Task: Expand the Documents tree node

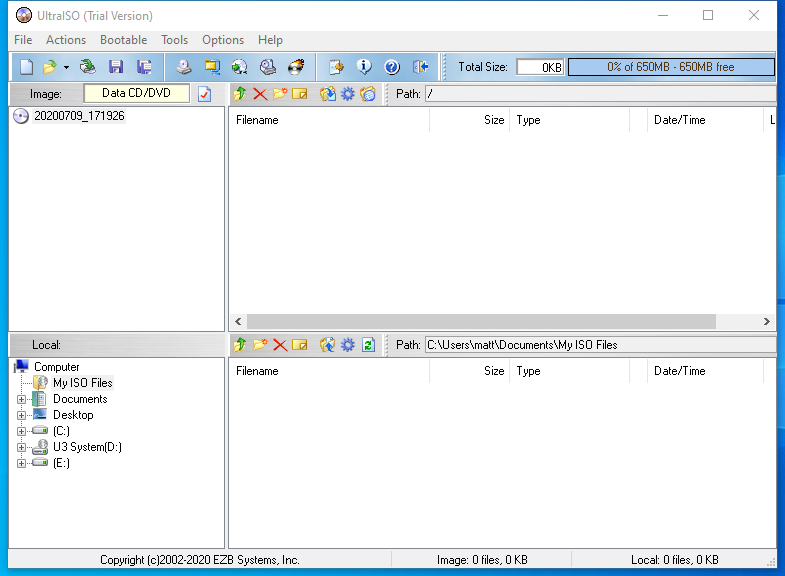Action: coord(21,399)
